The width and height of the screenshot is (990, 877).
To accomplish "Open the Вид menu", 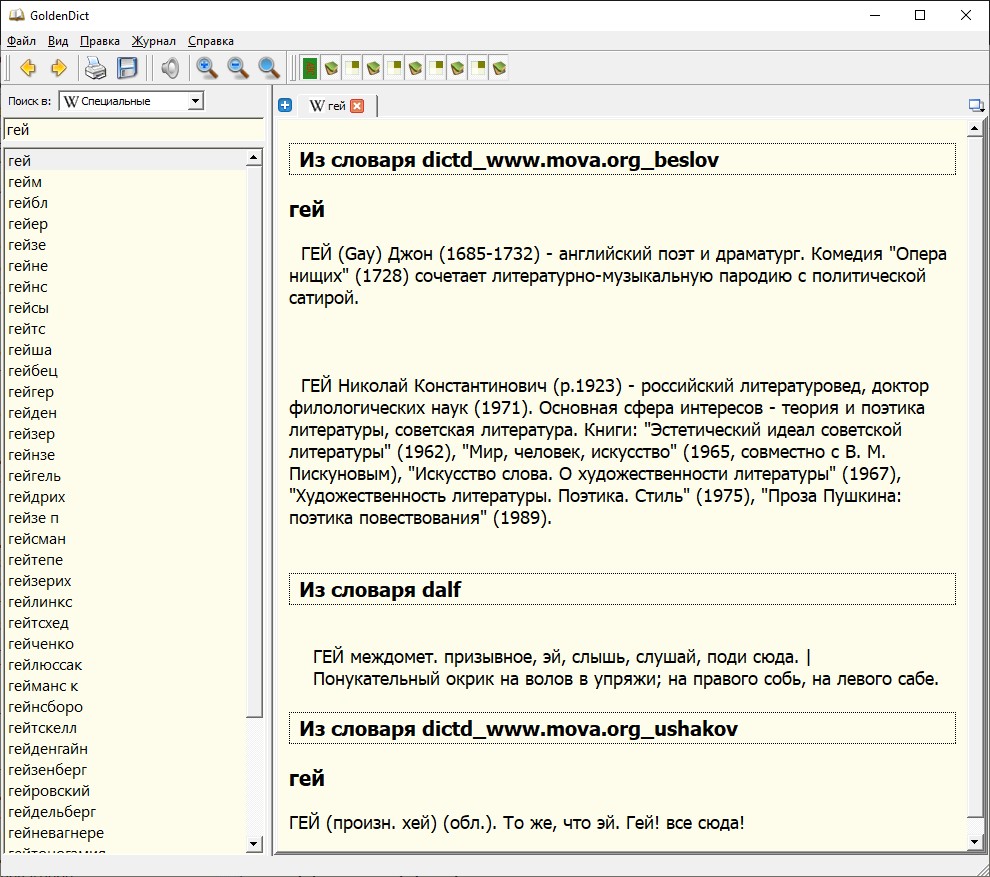I will point(58,41).
